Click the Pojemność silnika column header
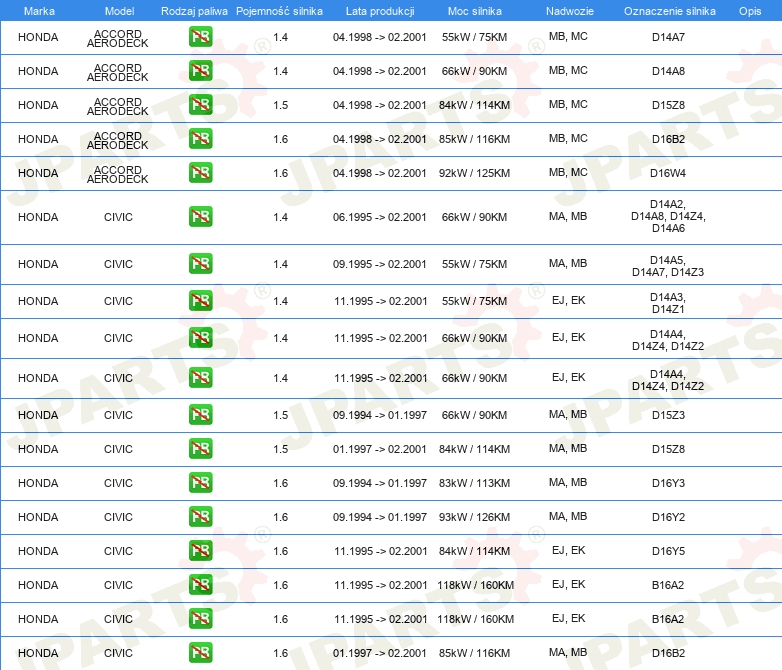The height and width of the screenshot is (670, 782). click(279, 11)
